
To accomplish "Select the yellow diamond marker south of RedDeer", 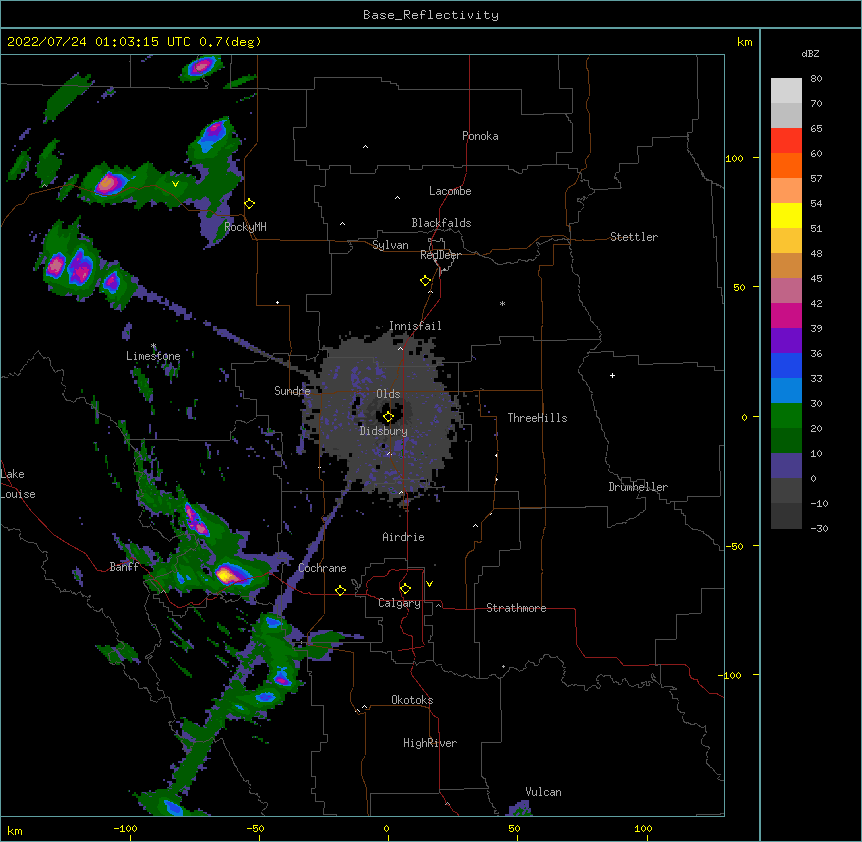I will (426, 281).
